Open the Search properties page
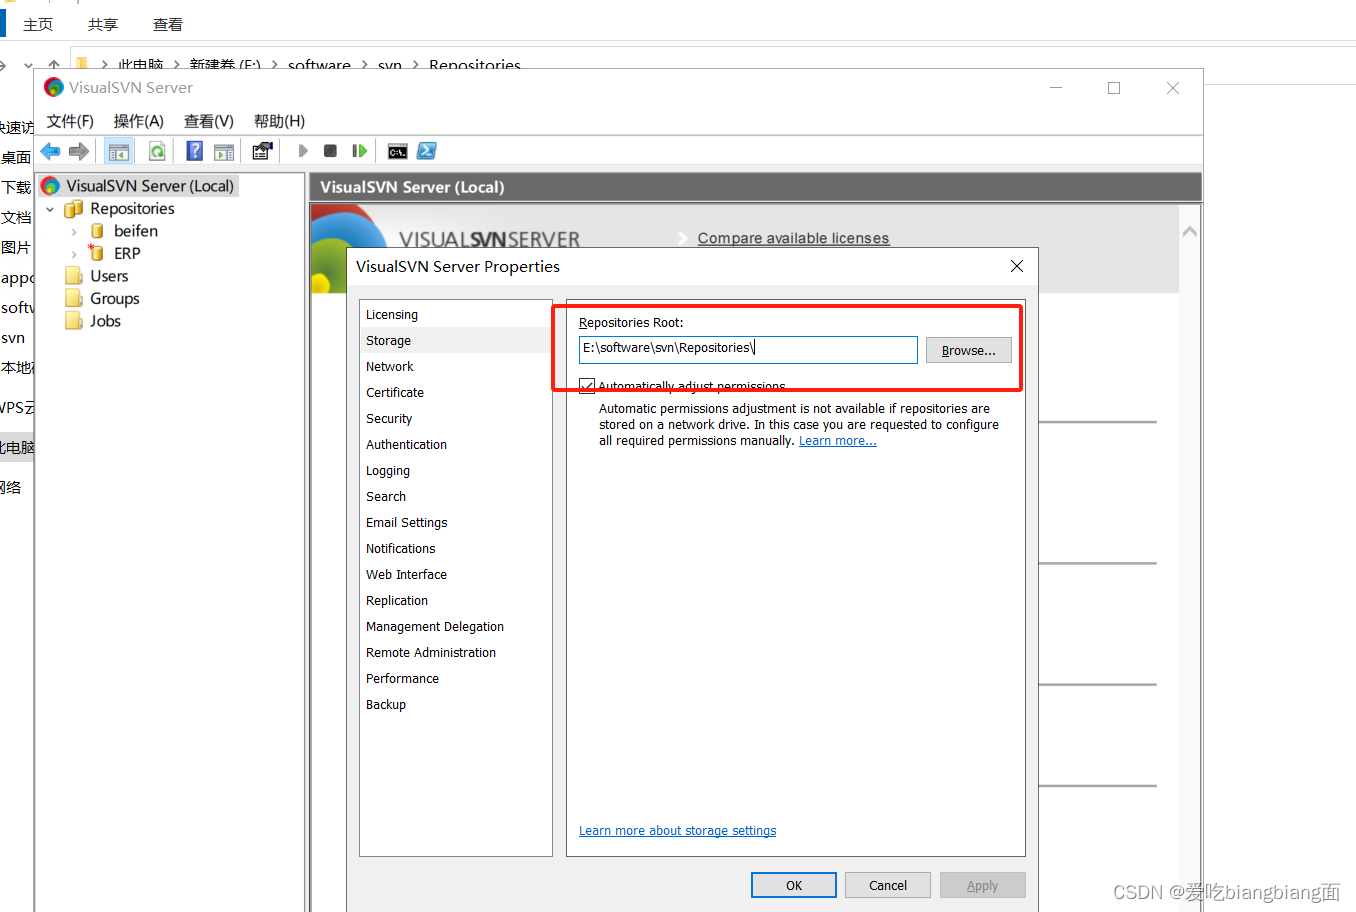This screenshot has width=1356, height=912. [x=455, y=496]
